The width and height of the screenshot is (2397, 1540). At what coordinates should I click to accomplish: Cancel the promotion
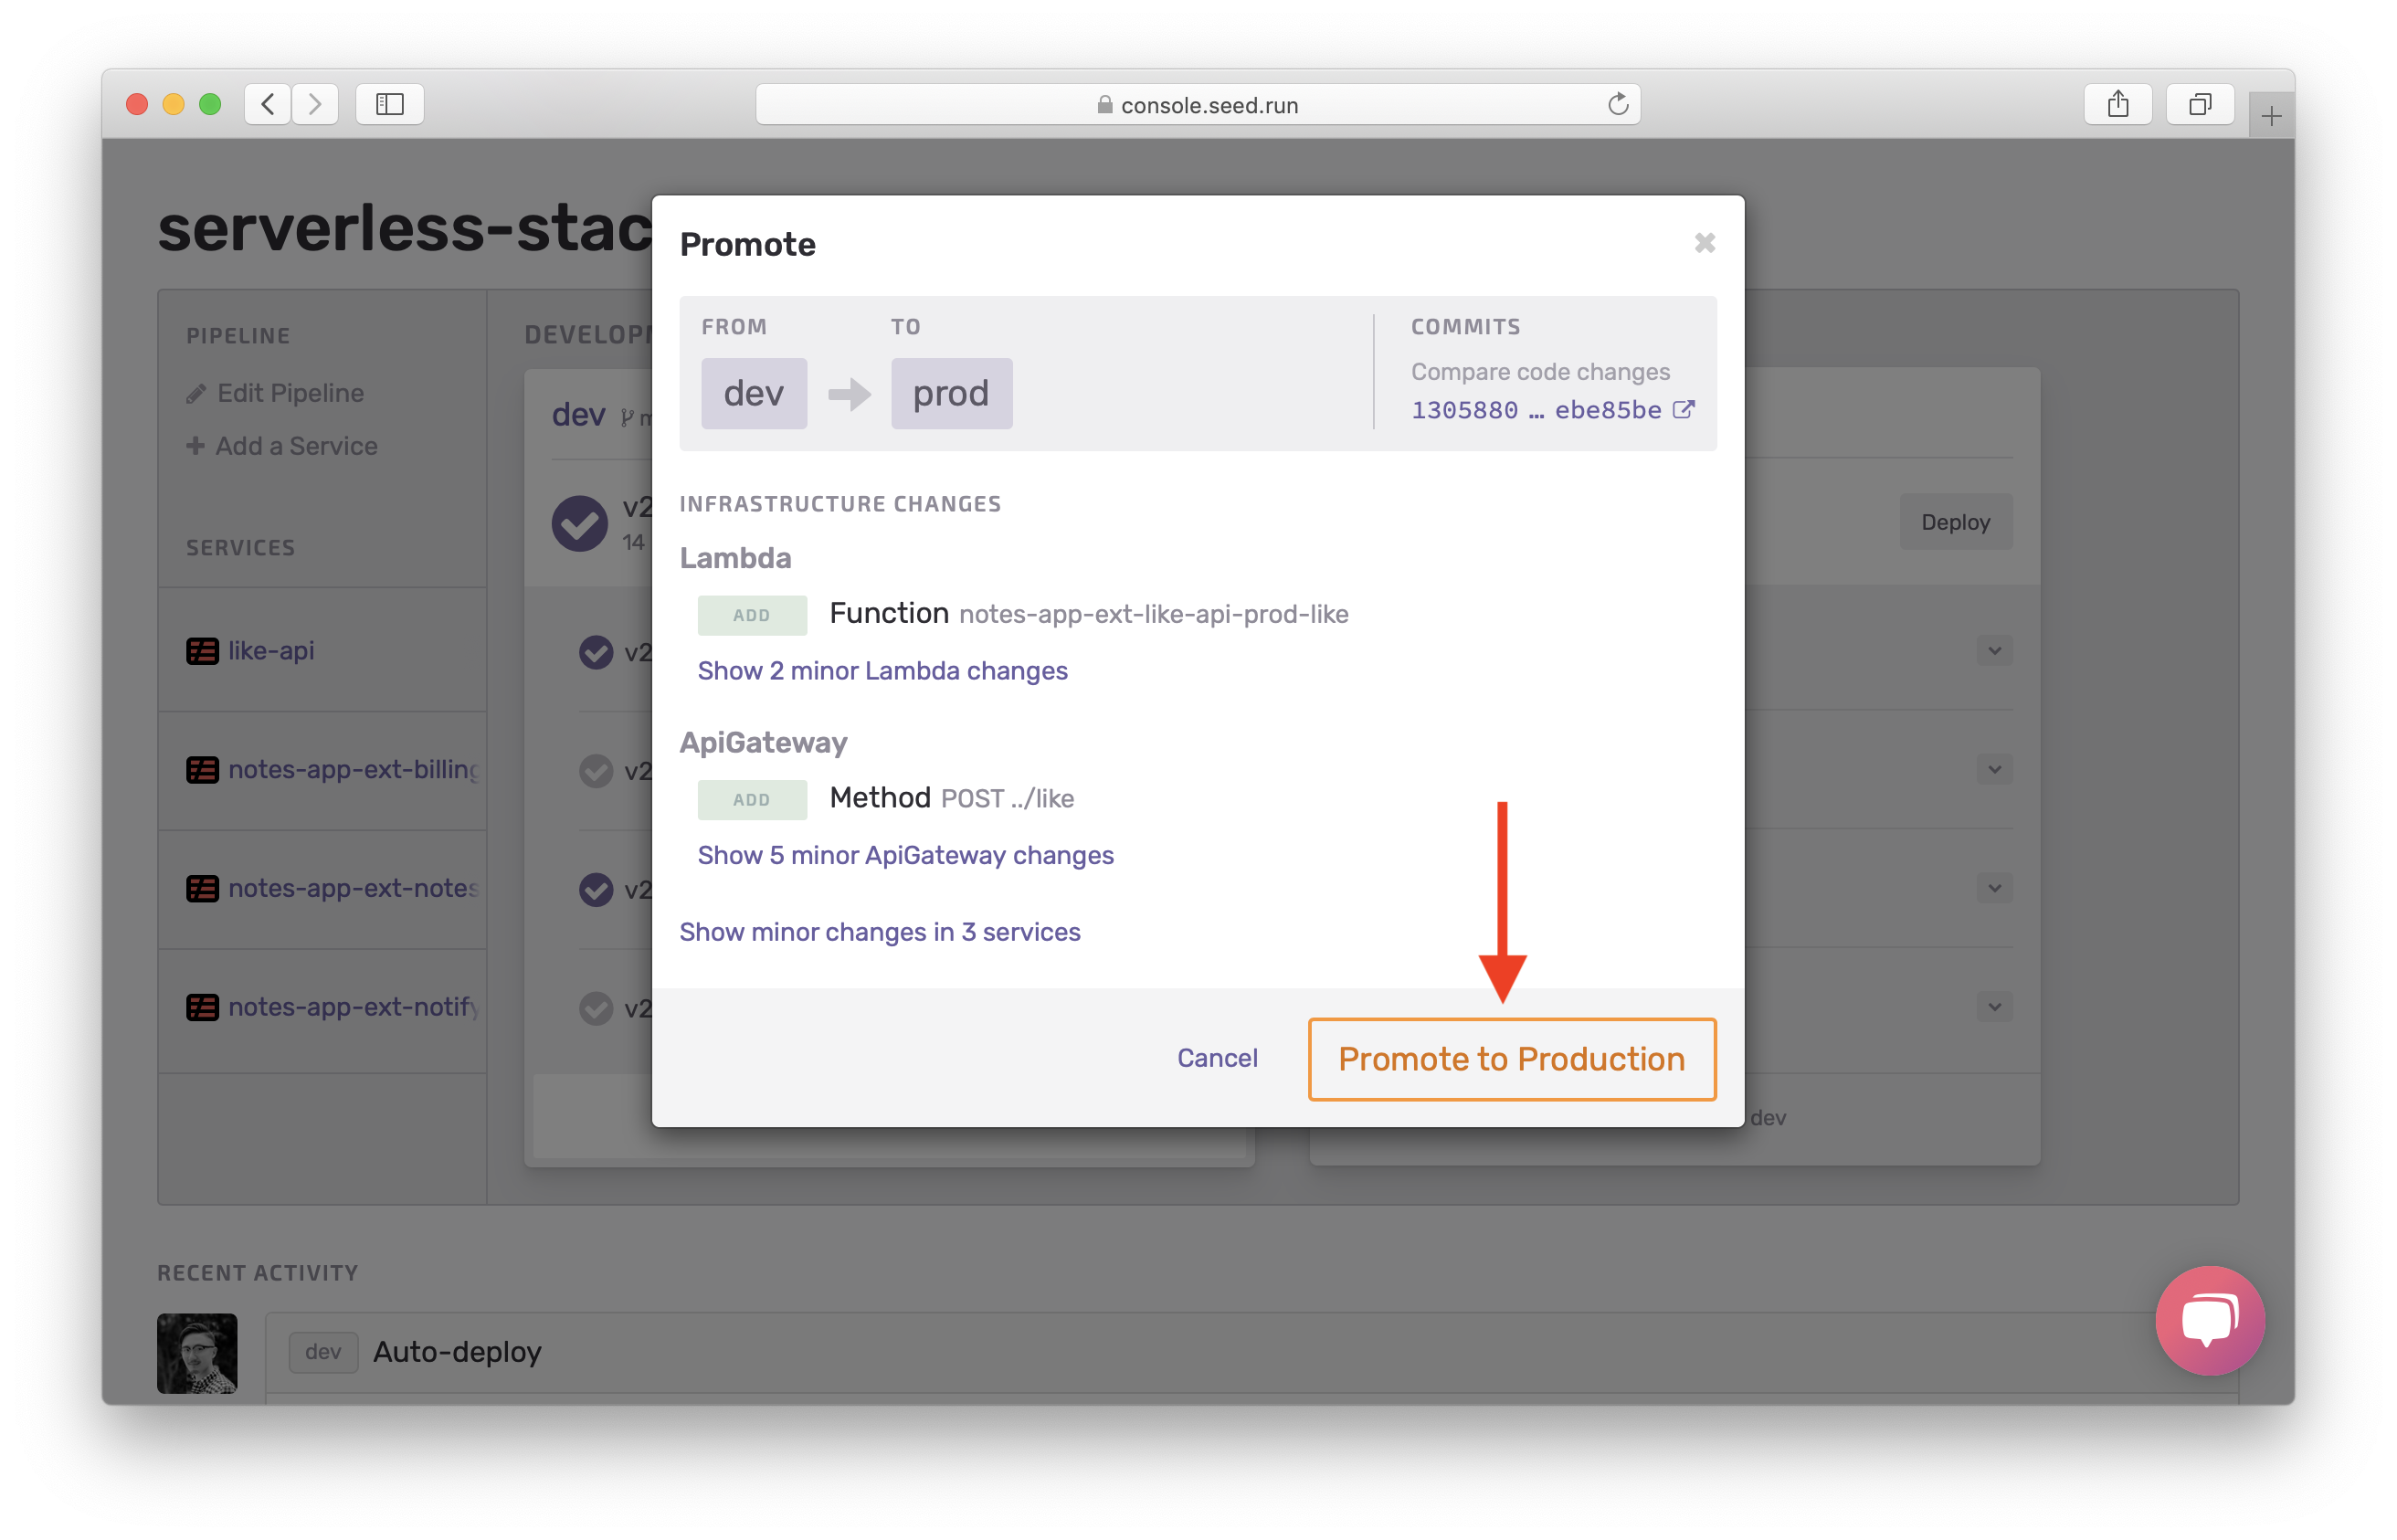coord(1216,1058)
